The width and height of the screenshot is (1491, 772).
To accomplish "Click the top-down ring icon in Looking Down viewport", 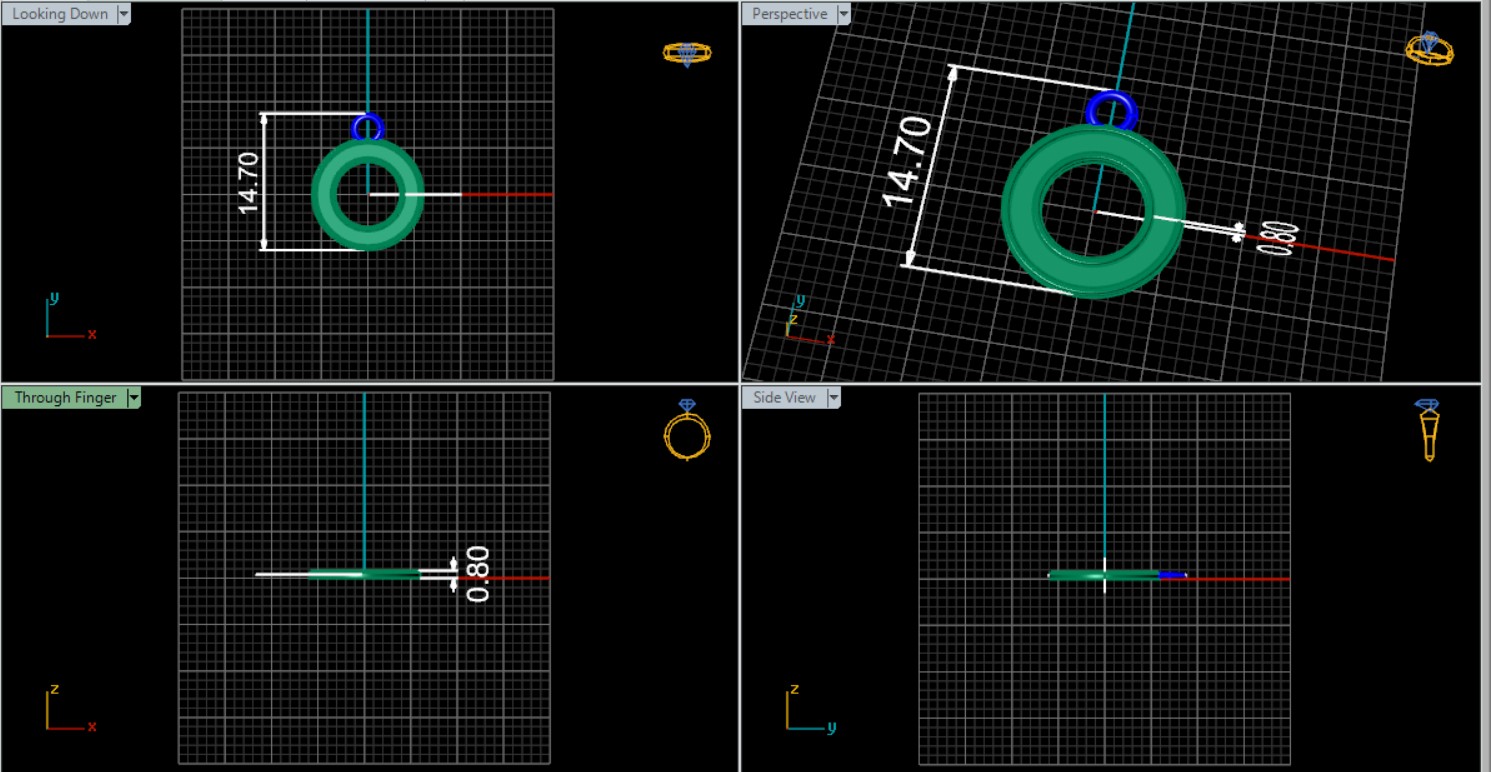I will pyautogui.click(x=687, y=53).
